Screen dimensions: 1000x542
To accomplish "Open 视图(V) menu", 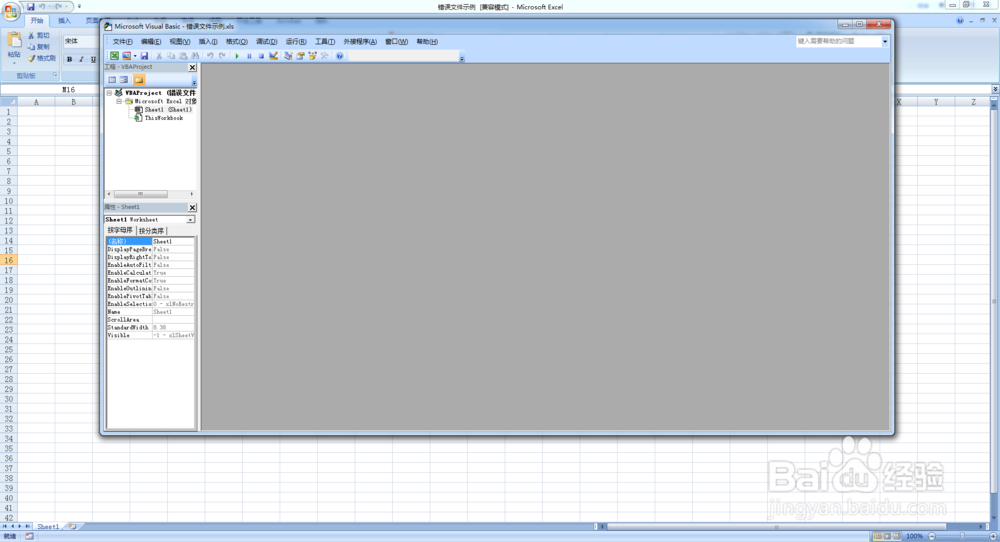I will (180, 41).
